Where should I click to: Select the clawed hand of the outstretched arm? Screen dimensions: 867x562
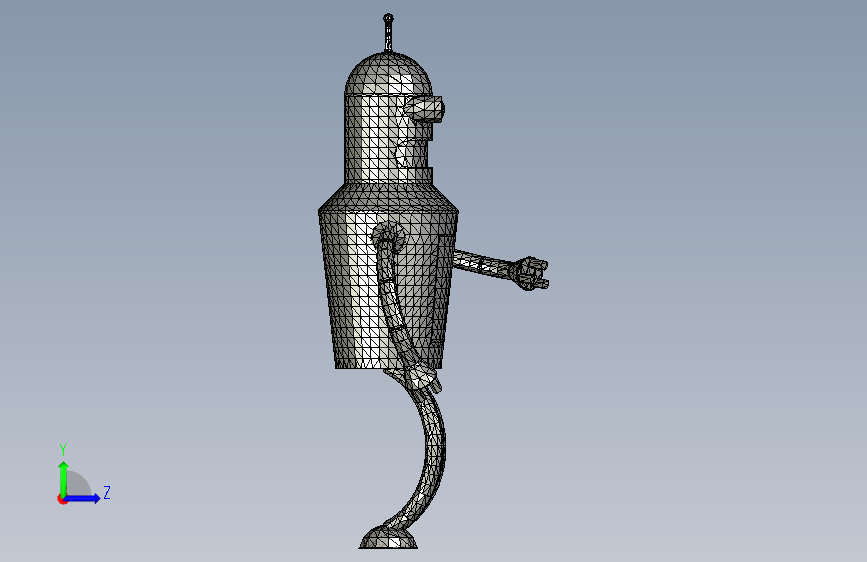pos(530,273)
